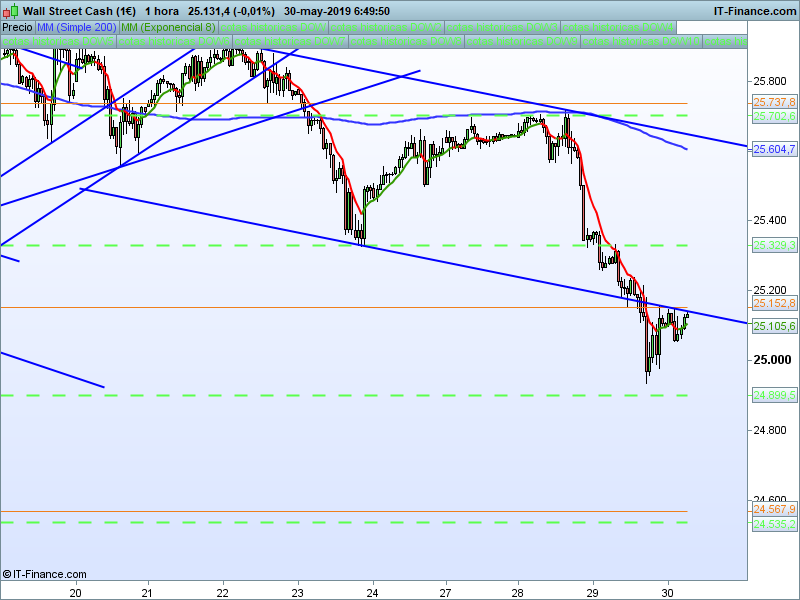
Task: Click the 25.400 axis value
Action: pos(770,220)
